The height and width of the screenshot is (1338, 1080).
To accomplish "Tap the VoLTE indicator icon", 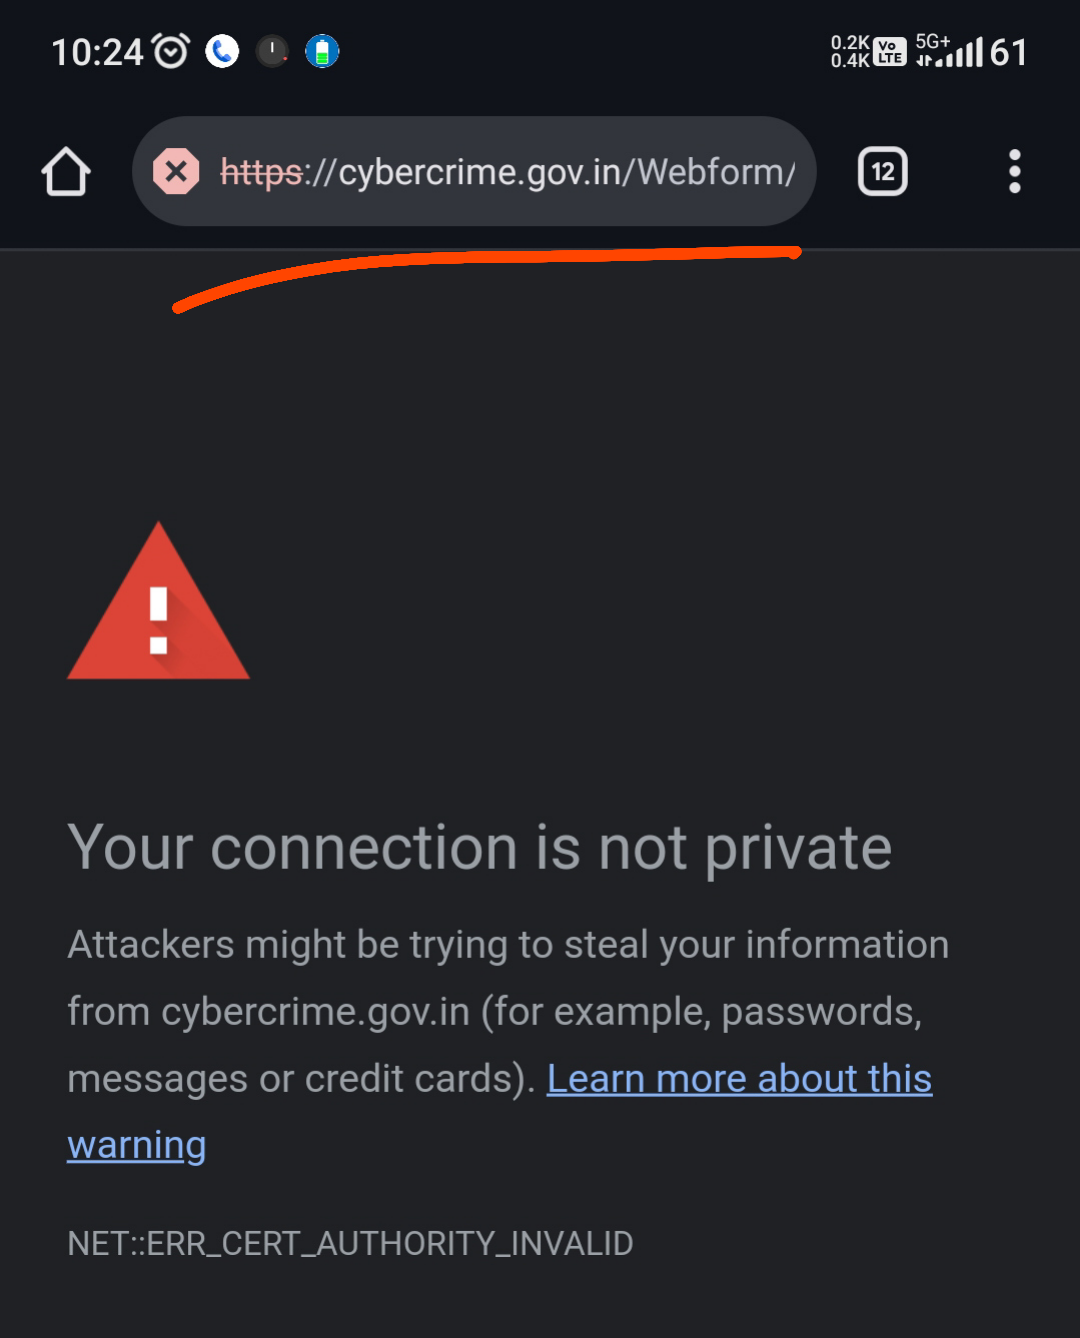I will point(889,51).
